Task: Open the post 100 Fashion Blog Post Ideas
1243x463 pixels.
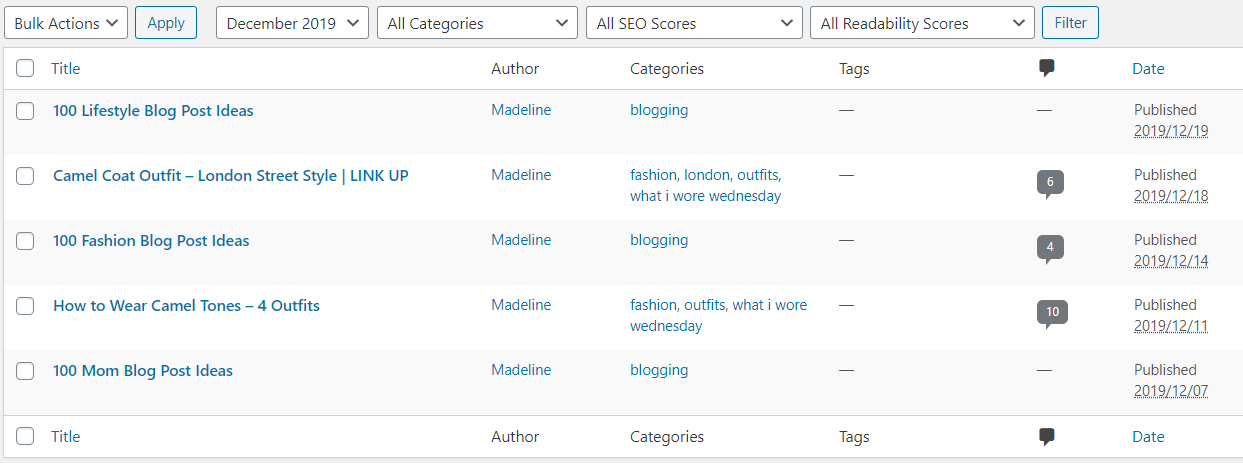Action: 151,241
